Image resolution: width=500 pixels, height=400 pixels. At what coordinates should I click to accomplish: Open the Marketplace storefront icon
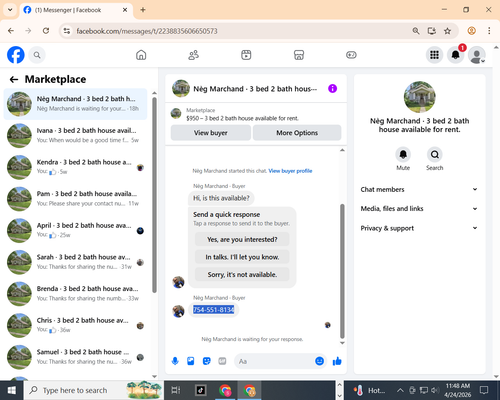coord(299,55)
